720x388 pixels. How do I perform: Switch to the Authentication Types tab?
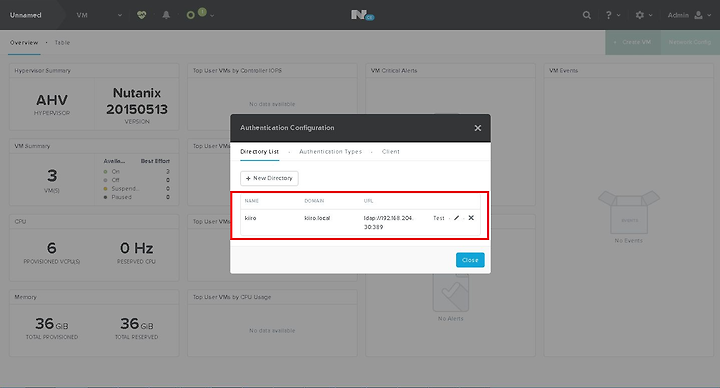(x=330, y=152)
